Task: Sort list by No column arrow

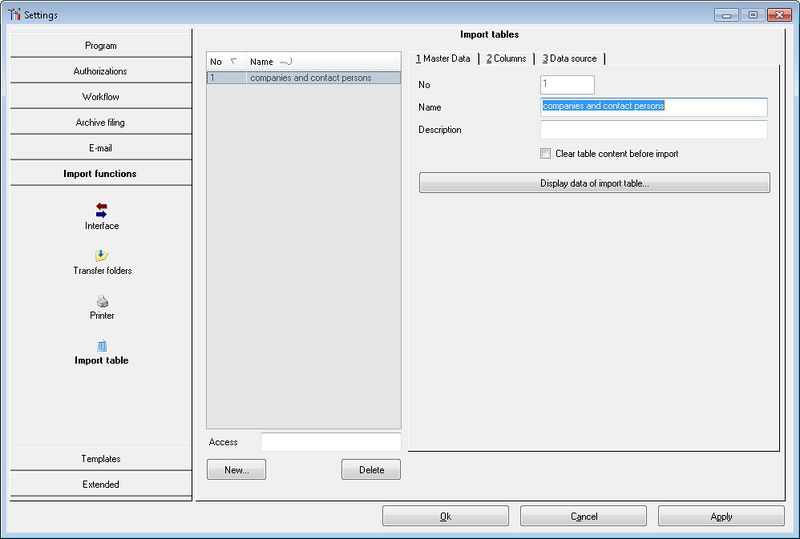Action: pos(234,61)
